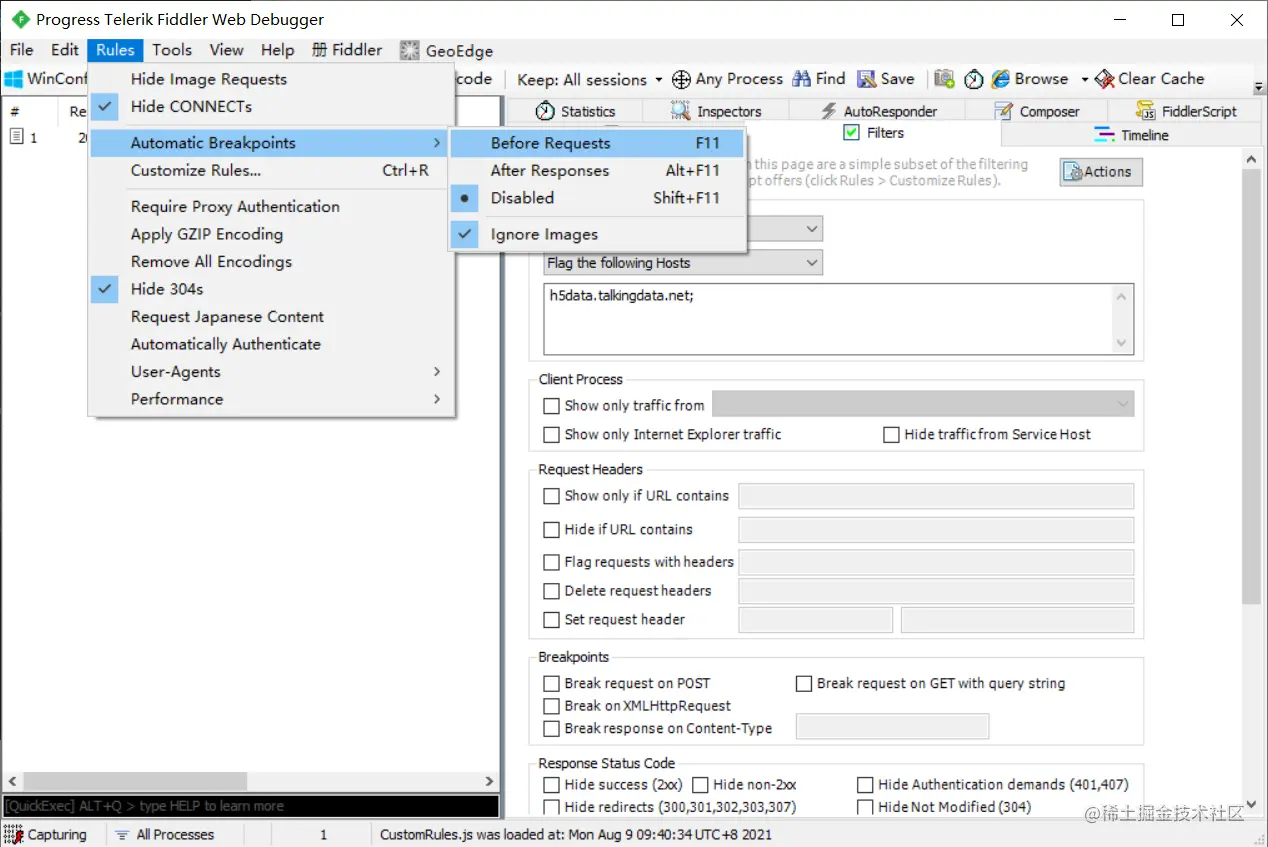Click the QuickExec command box
This screenshot has height=847, width=1268.
[250, 806]
